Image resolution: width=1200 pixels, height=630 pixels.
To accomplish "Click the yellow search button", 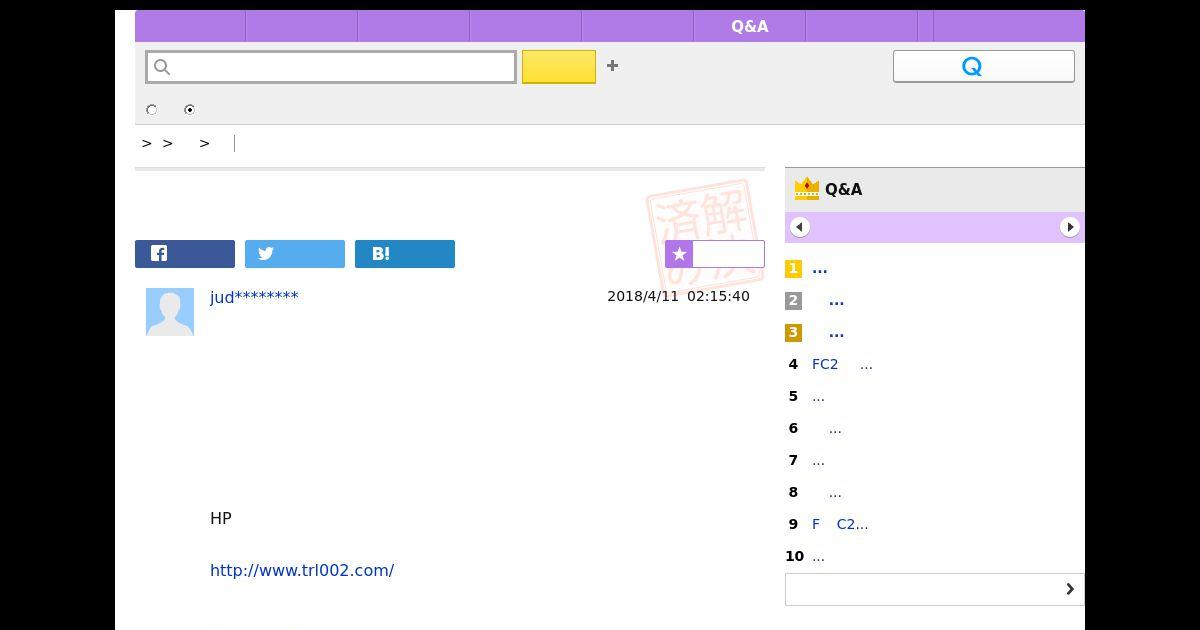I will (x=559, y=67).
